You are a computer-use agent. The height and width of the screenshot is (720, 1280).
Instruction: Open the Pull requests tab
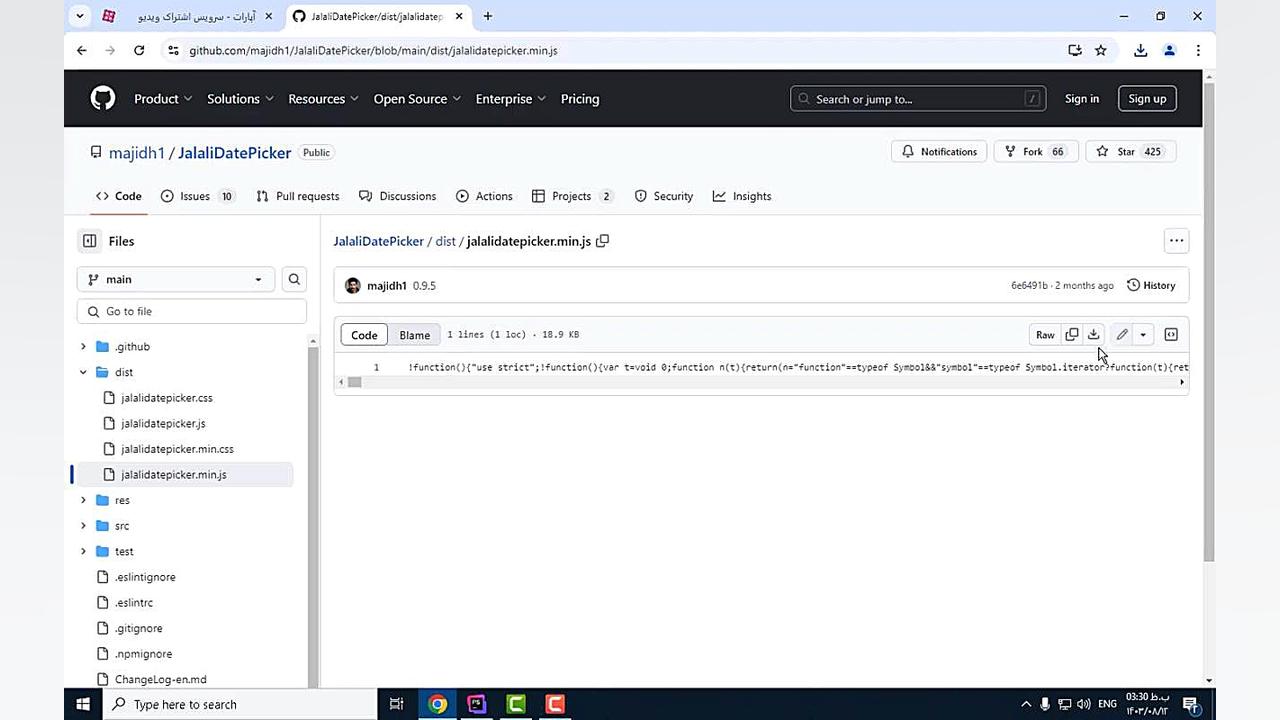(298, 196)
